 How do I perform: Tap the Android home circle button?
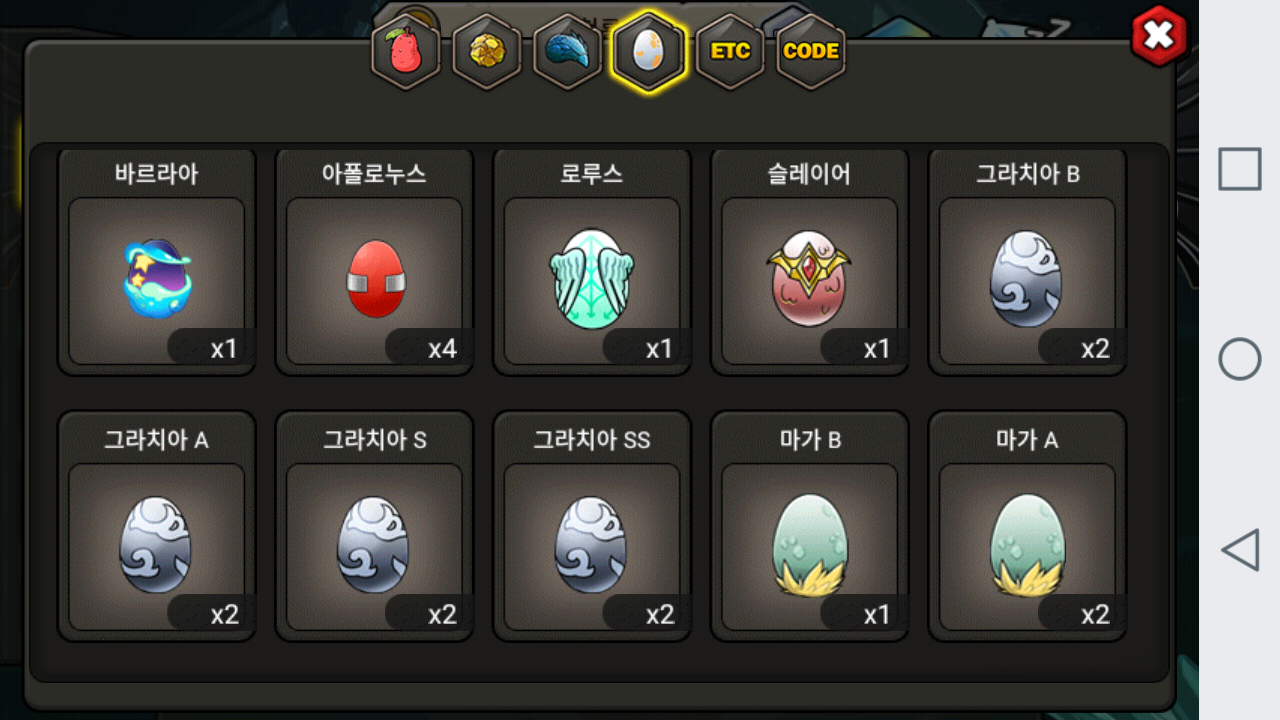coord(1240,359)
